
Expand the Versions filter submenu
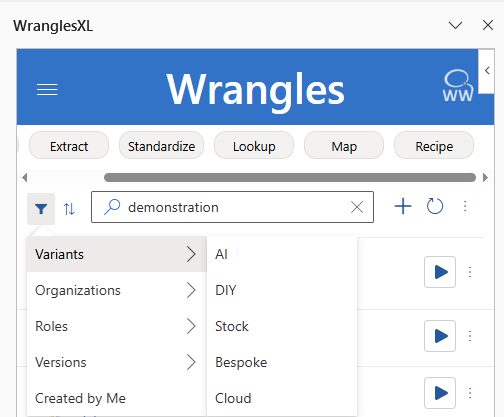coord(117,362)
